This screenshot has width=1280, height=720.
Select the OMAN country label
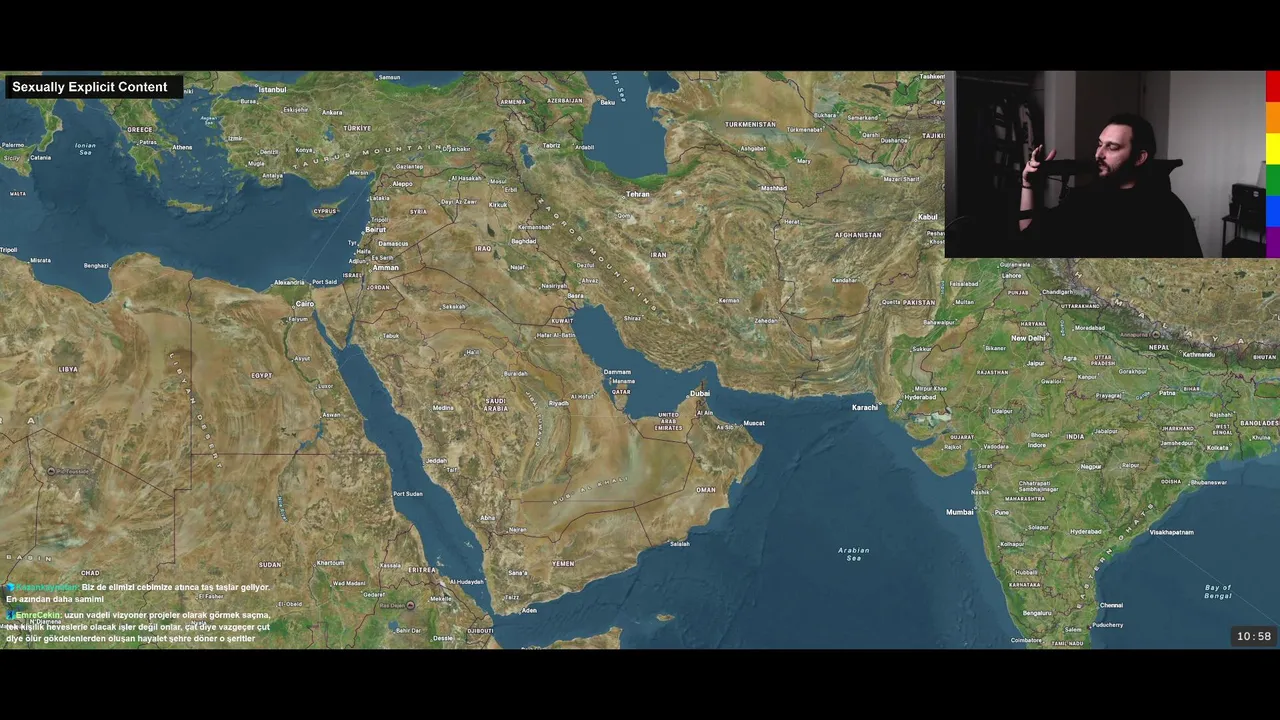706,490
